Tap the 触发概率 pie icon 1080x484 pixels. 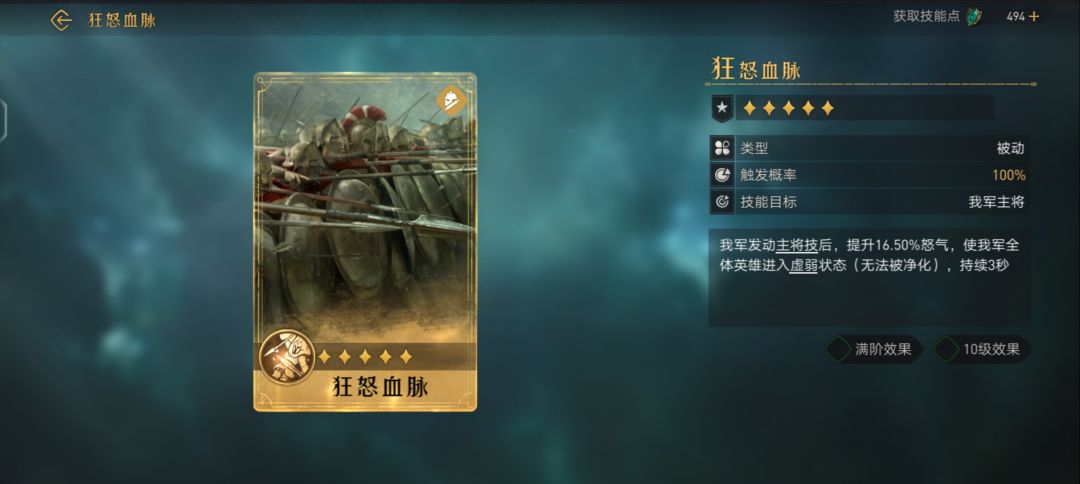point(722,175)
